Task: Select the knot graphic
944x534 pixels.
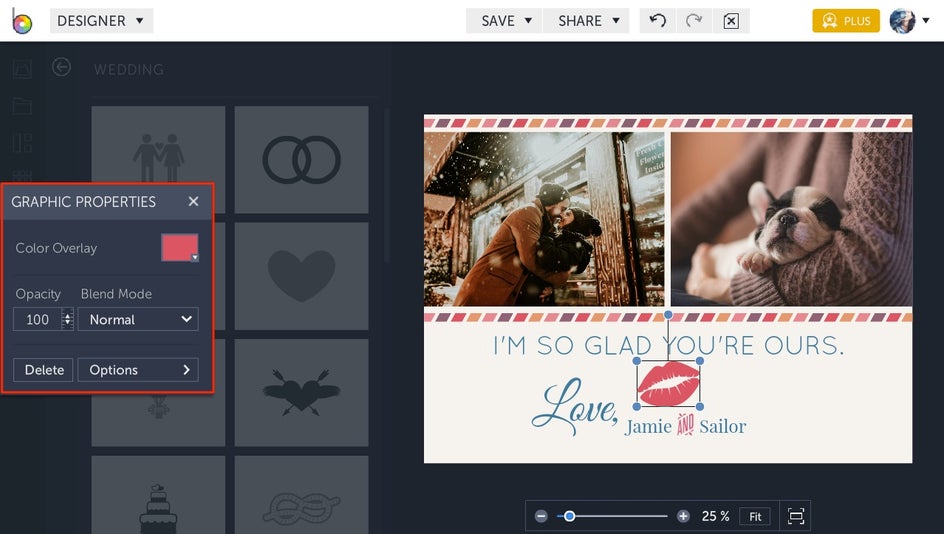Action: click(301, 495)
